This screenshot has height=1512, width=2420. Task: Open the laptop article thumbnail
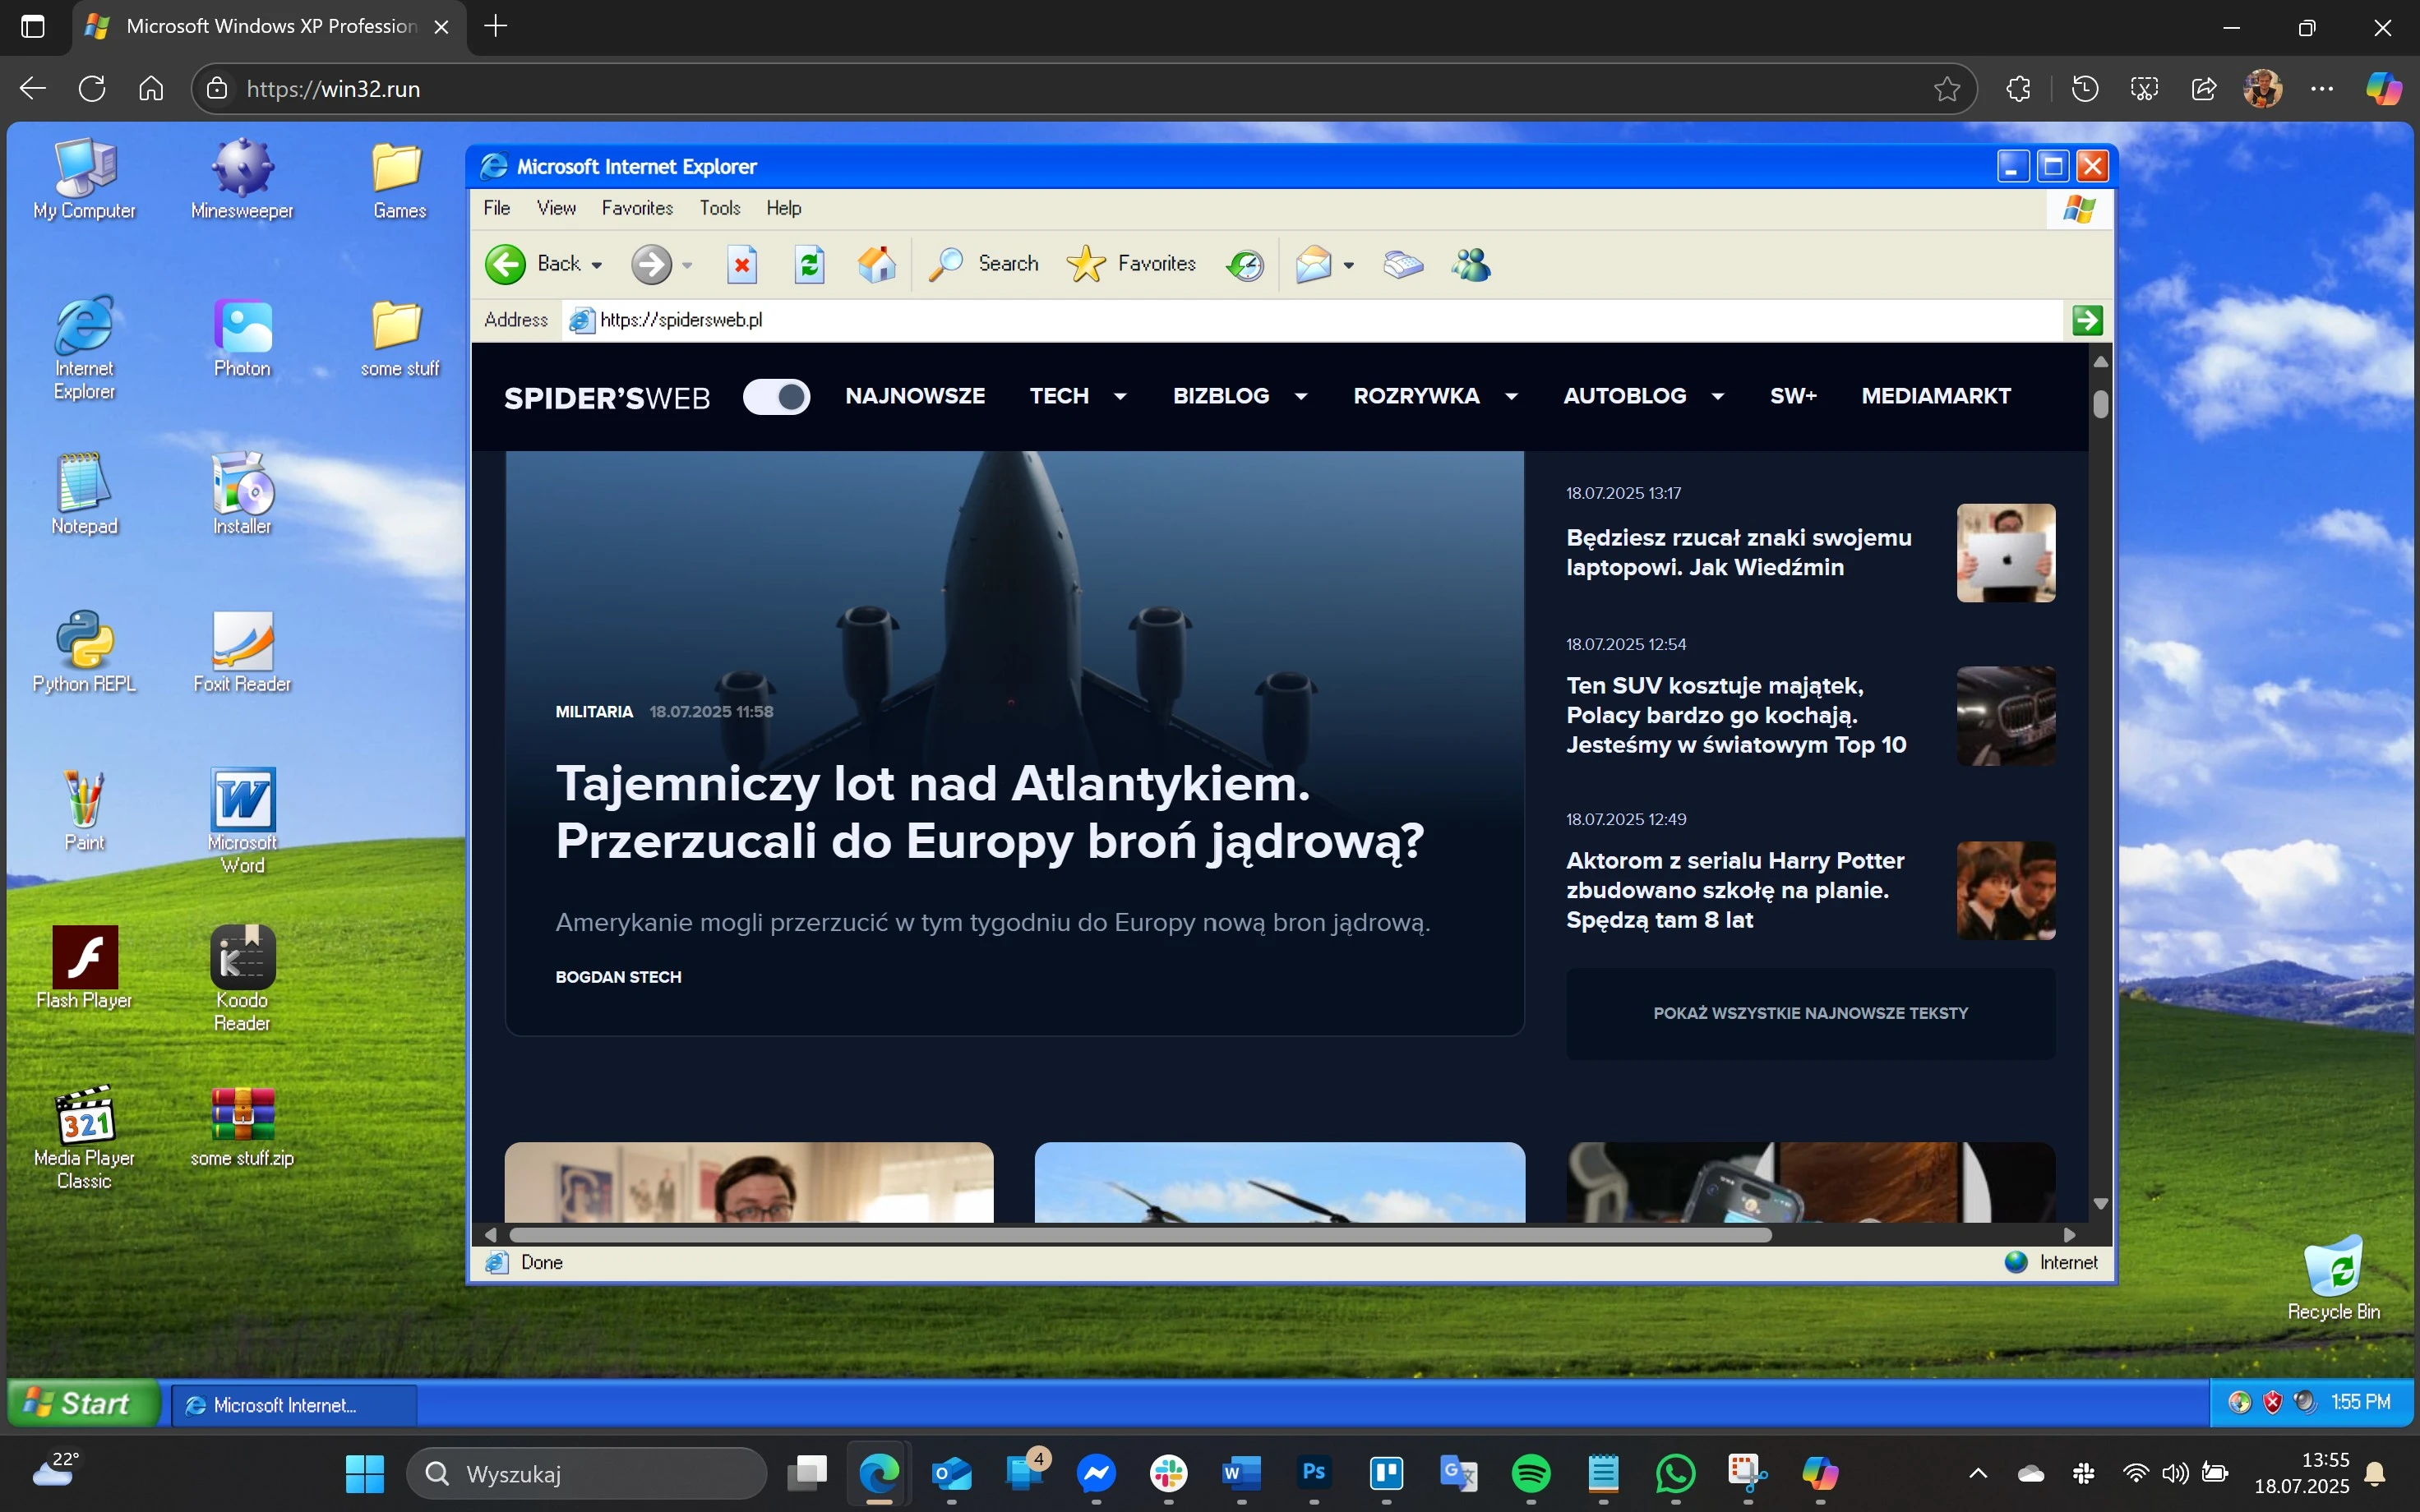coord(2005,553)
